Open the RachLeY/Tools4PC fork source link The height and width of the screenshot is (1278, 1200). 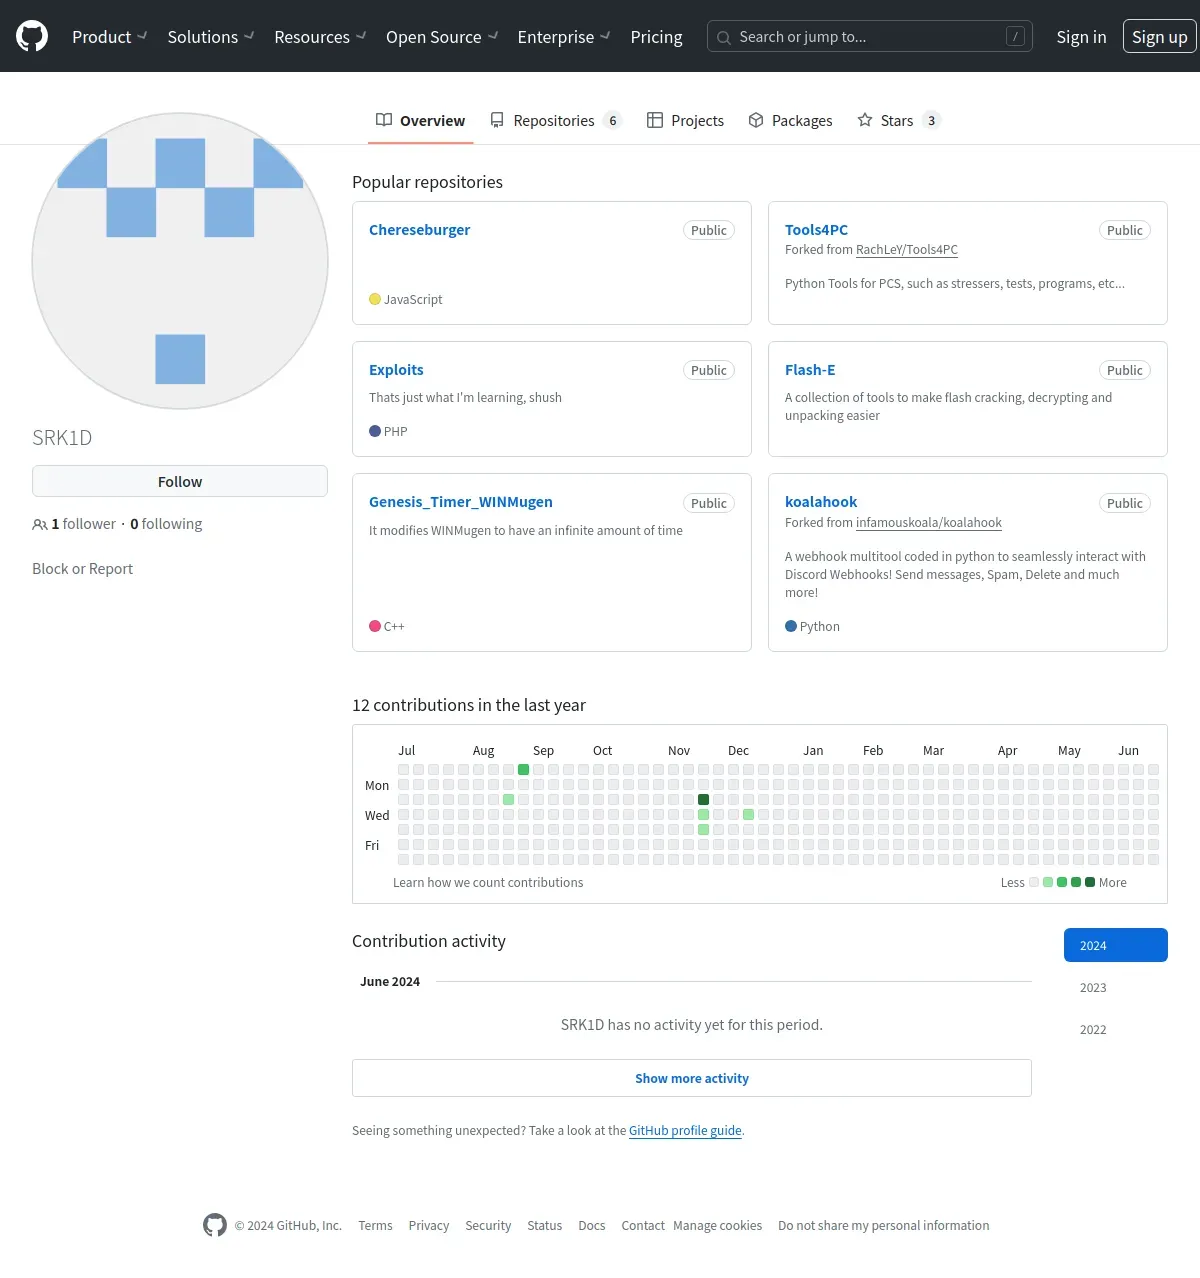[x=907, y=250]
